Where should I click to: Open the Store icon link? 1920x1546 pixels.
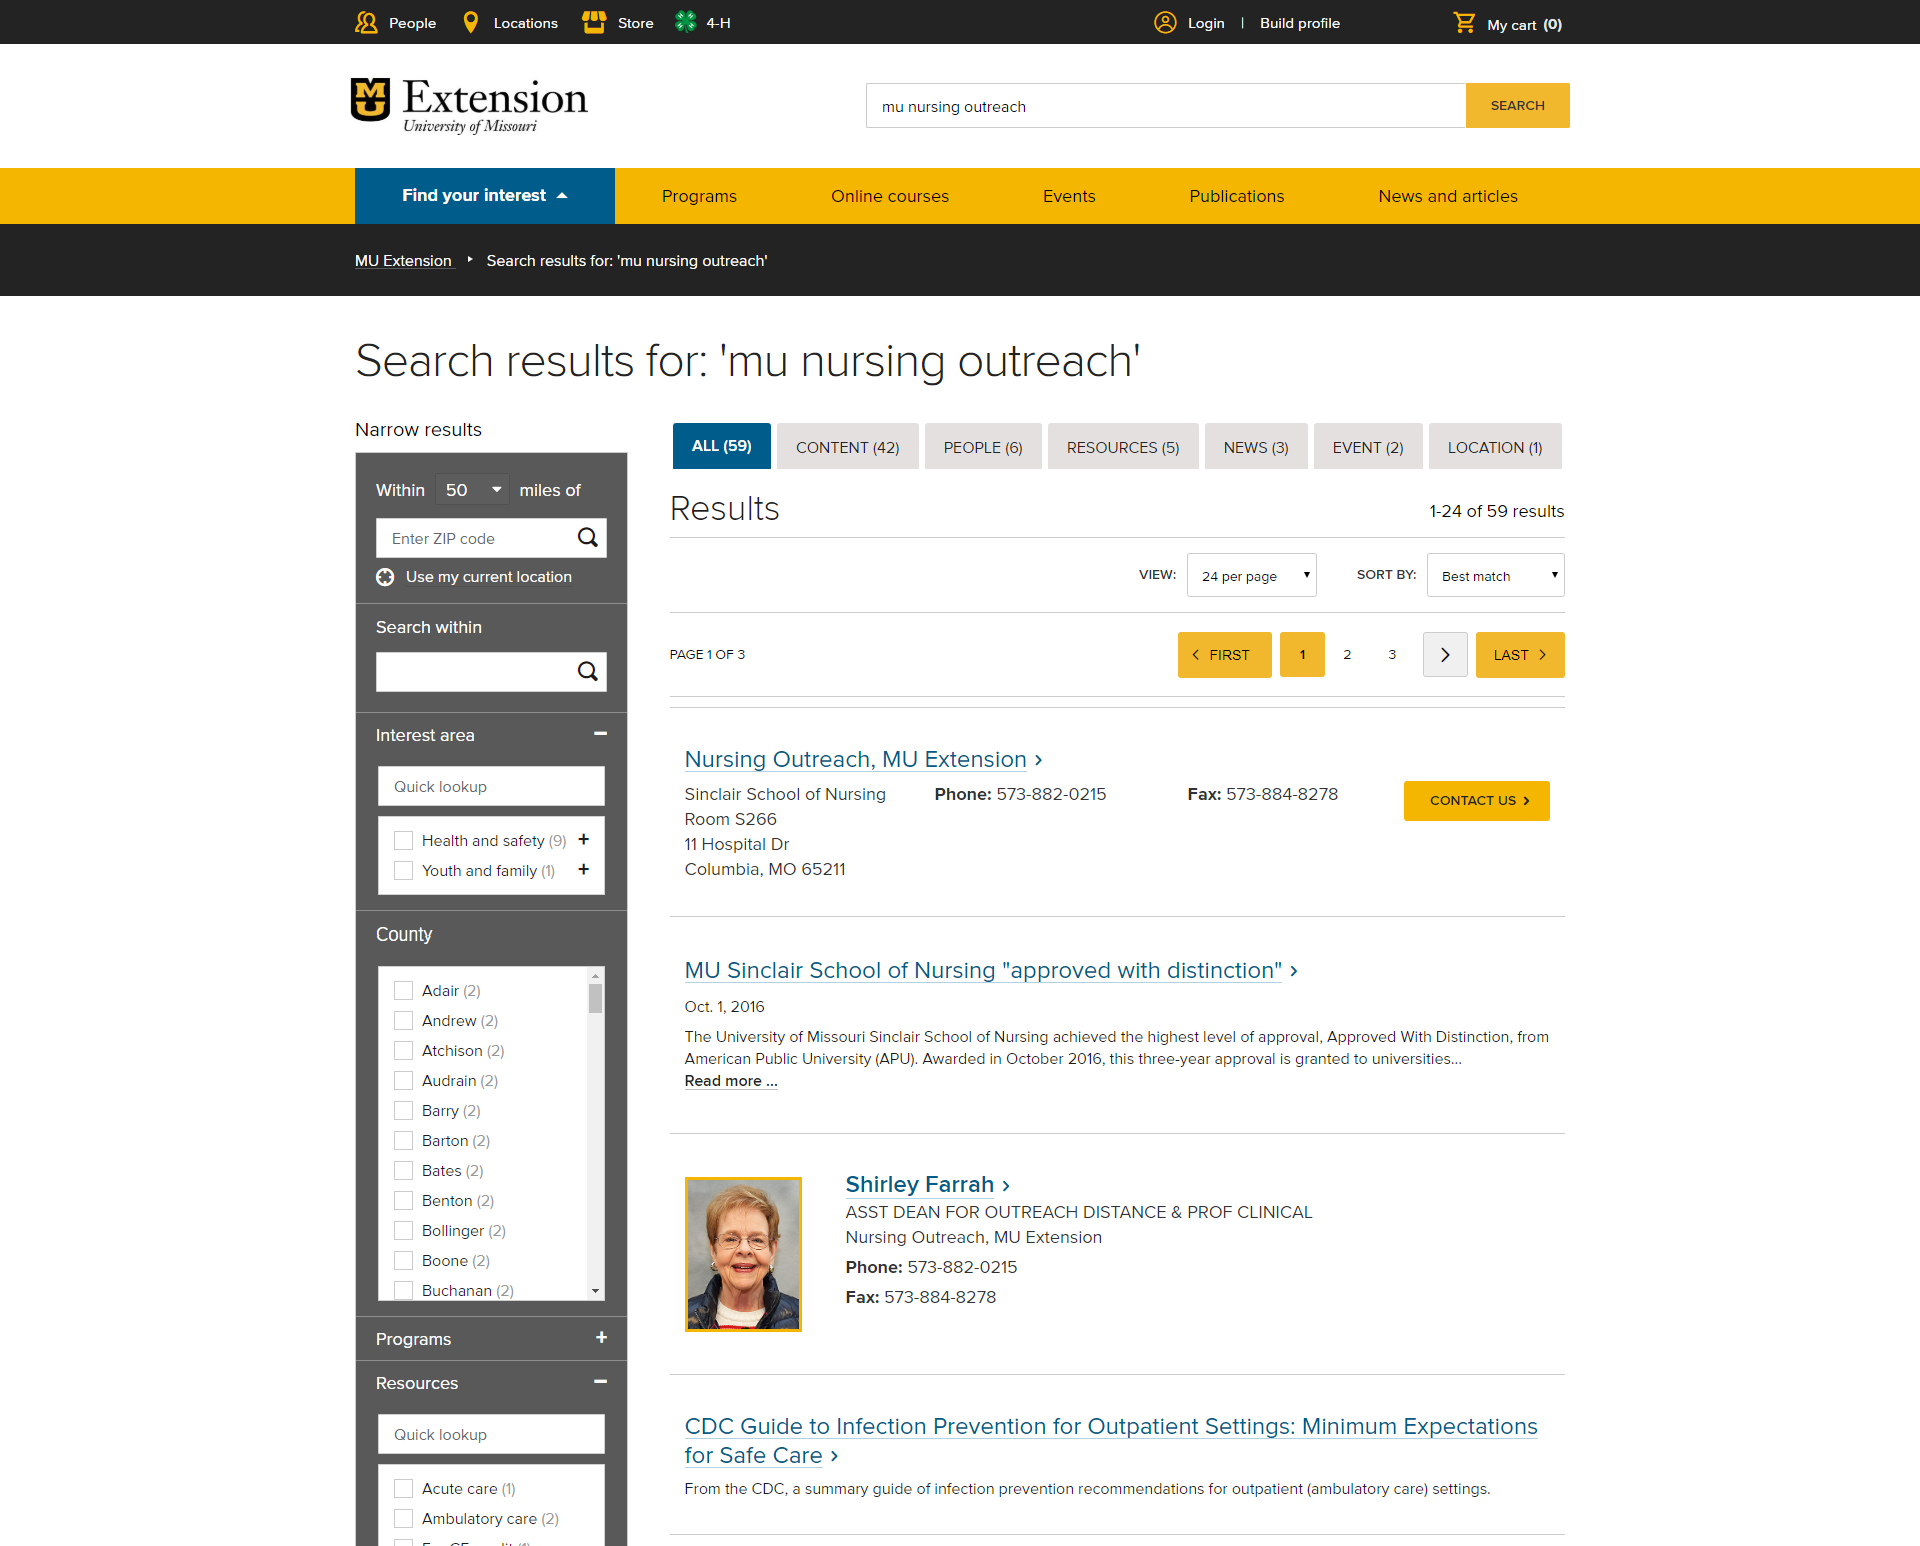[x=594, y=22]
